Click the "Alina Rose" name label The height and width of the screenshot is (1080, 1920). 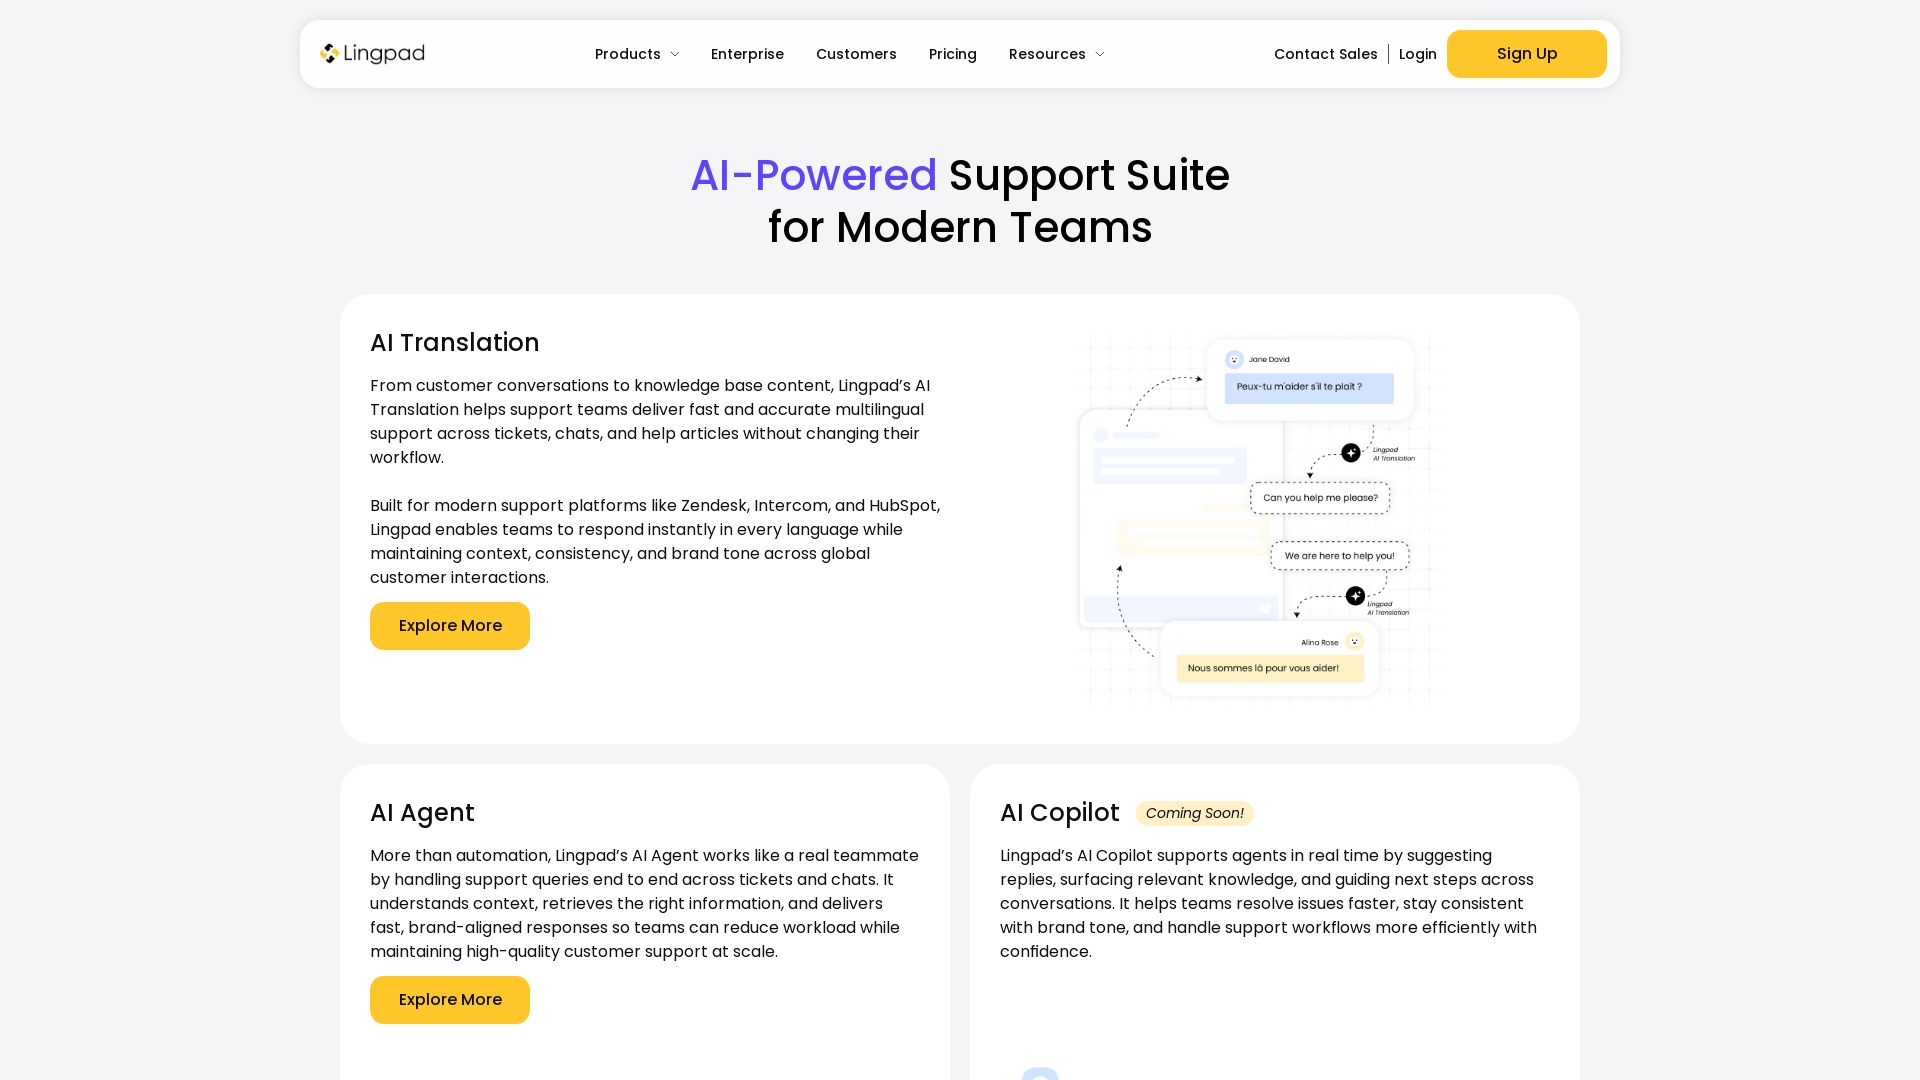point(1319,643)
